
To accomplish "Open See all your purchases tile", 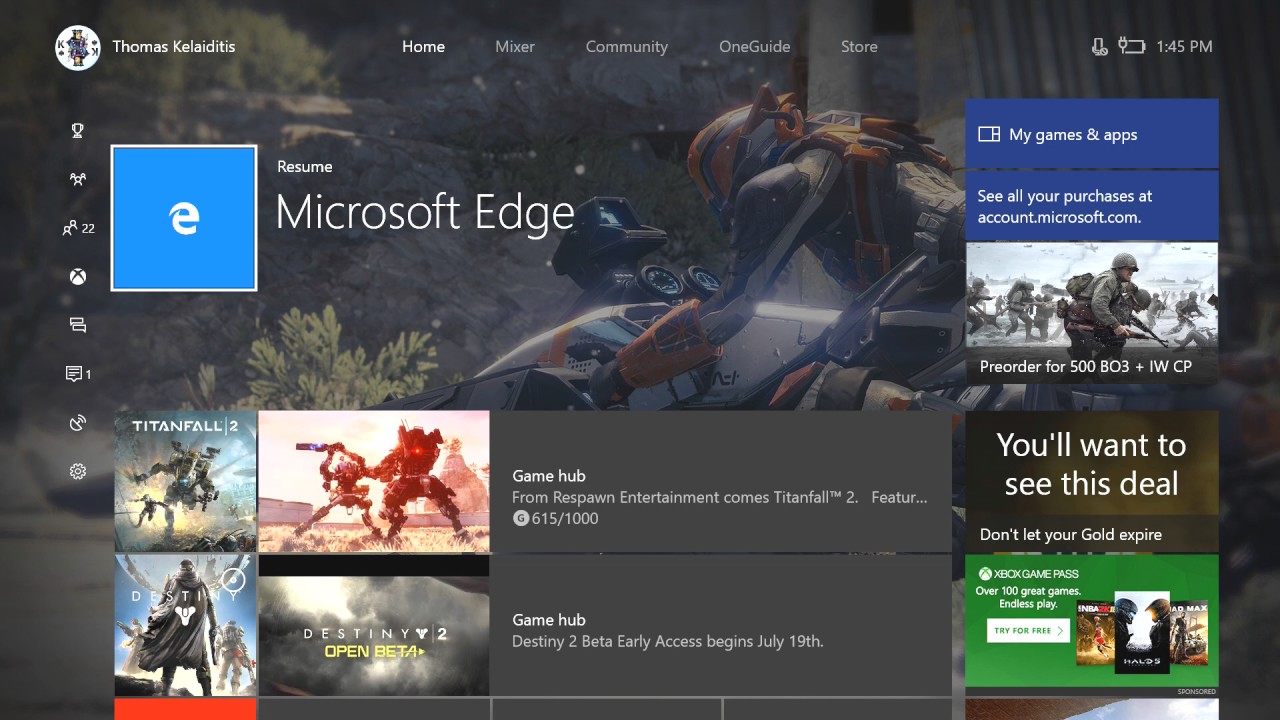I will coord(1092,205).
